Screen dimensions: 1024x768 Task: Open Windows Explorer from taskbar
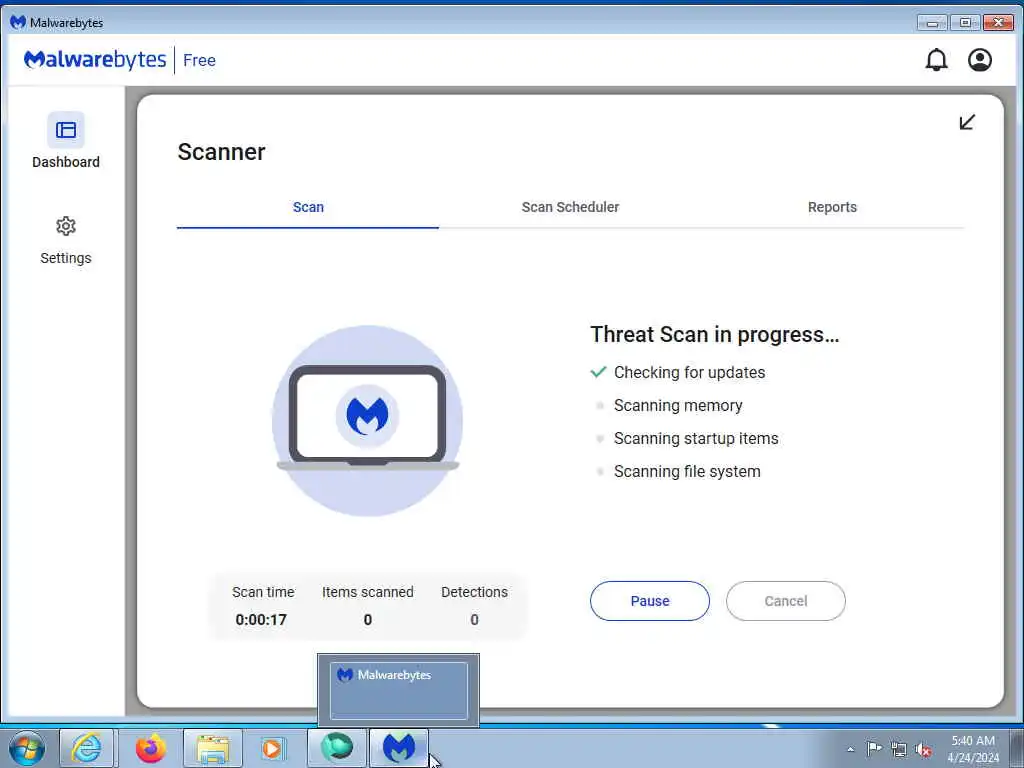(213, 748)
